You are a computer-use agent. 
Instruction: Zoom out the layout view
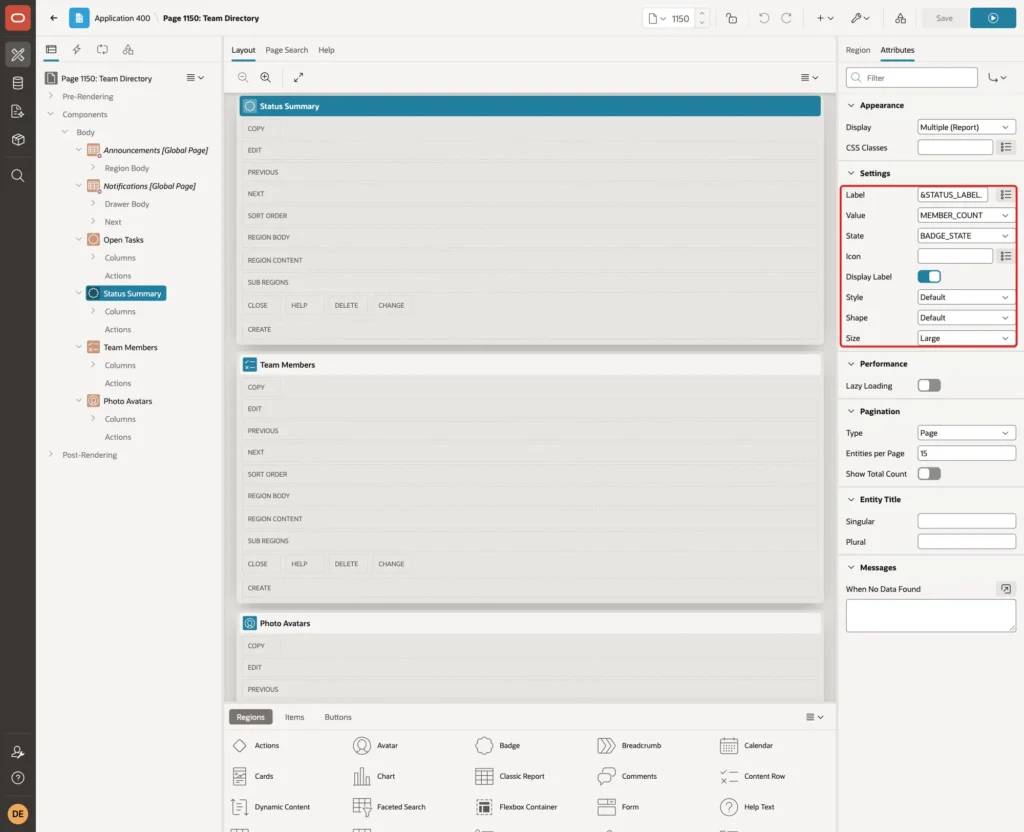243,77
